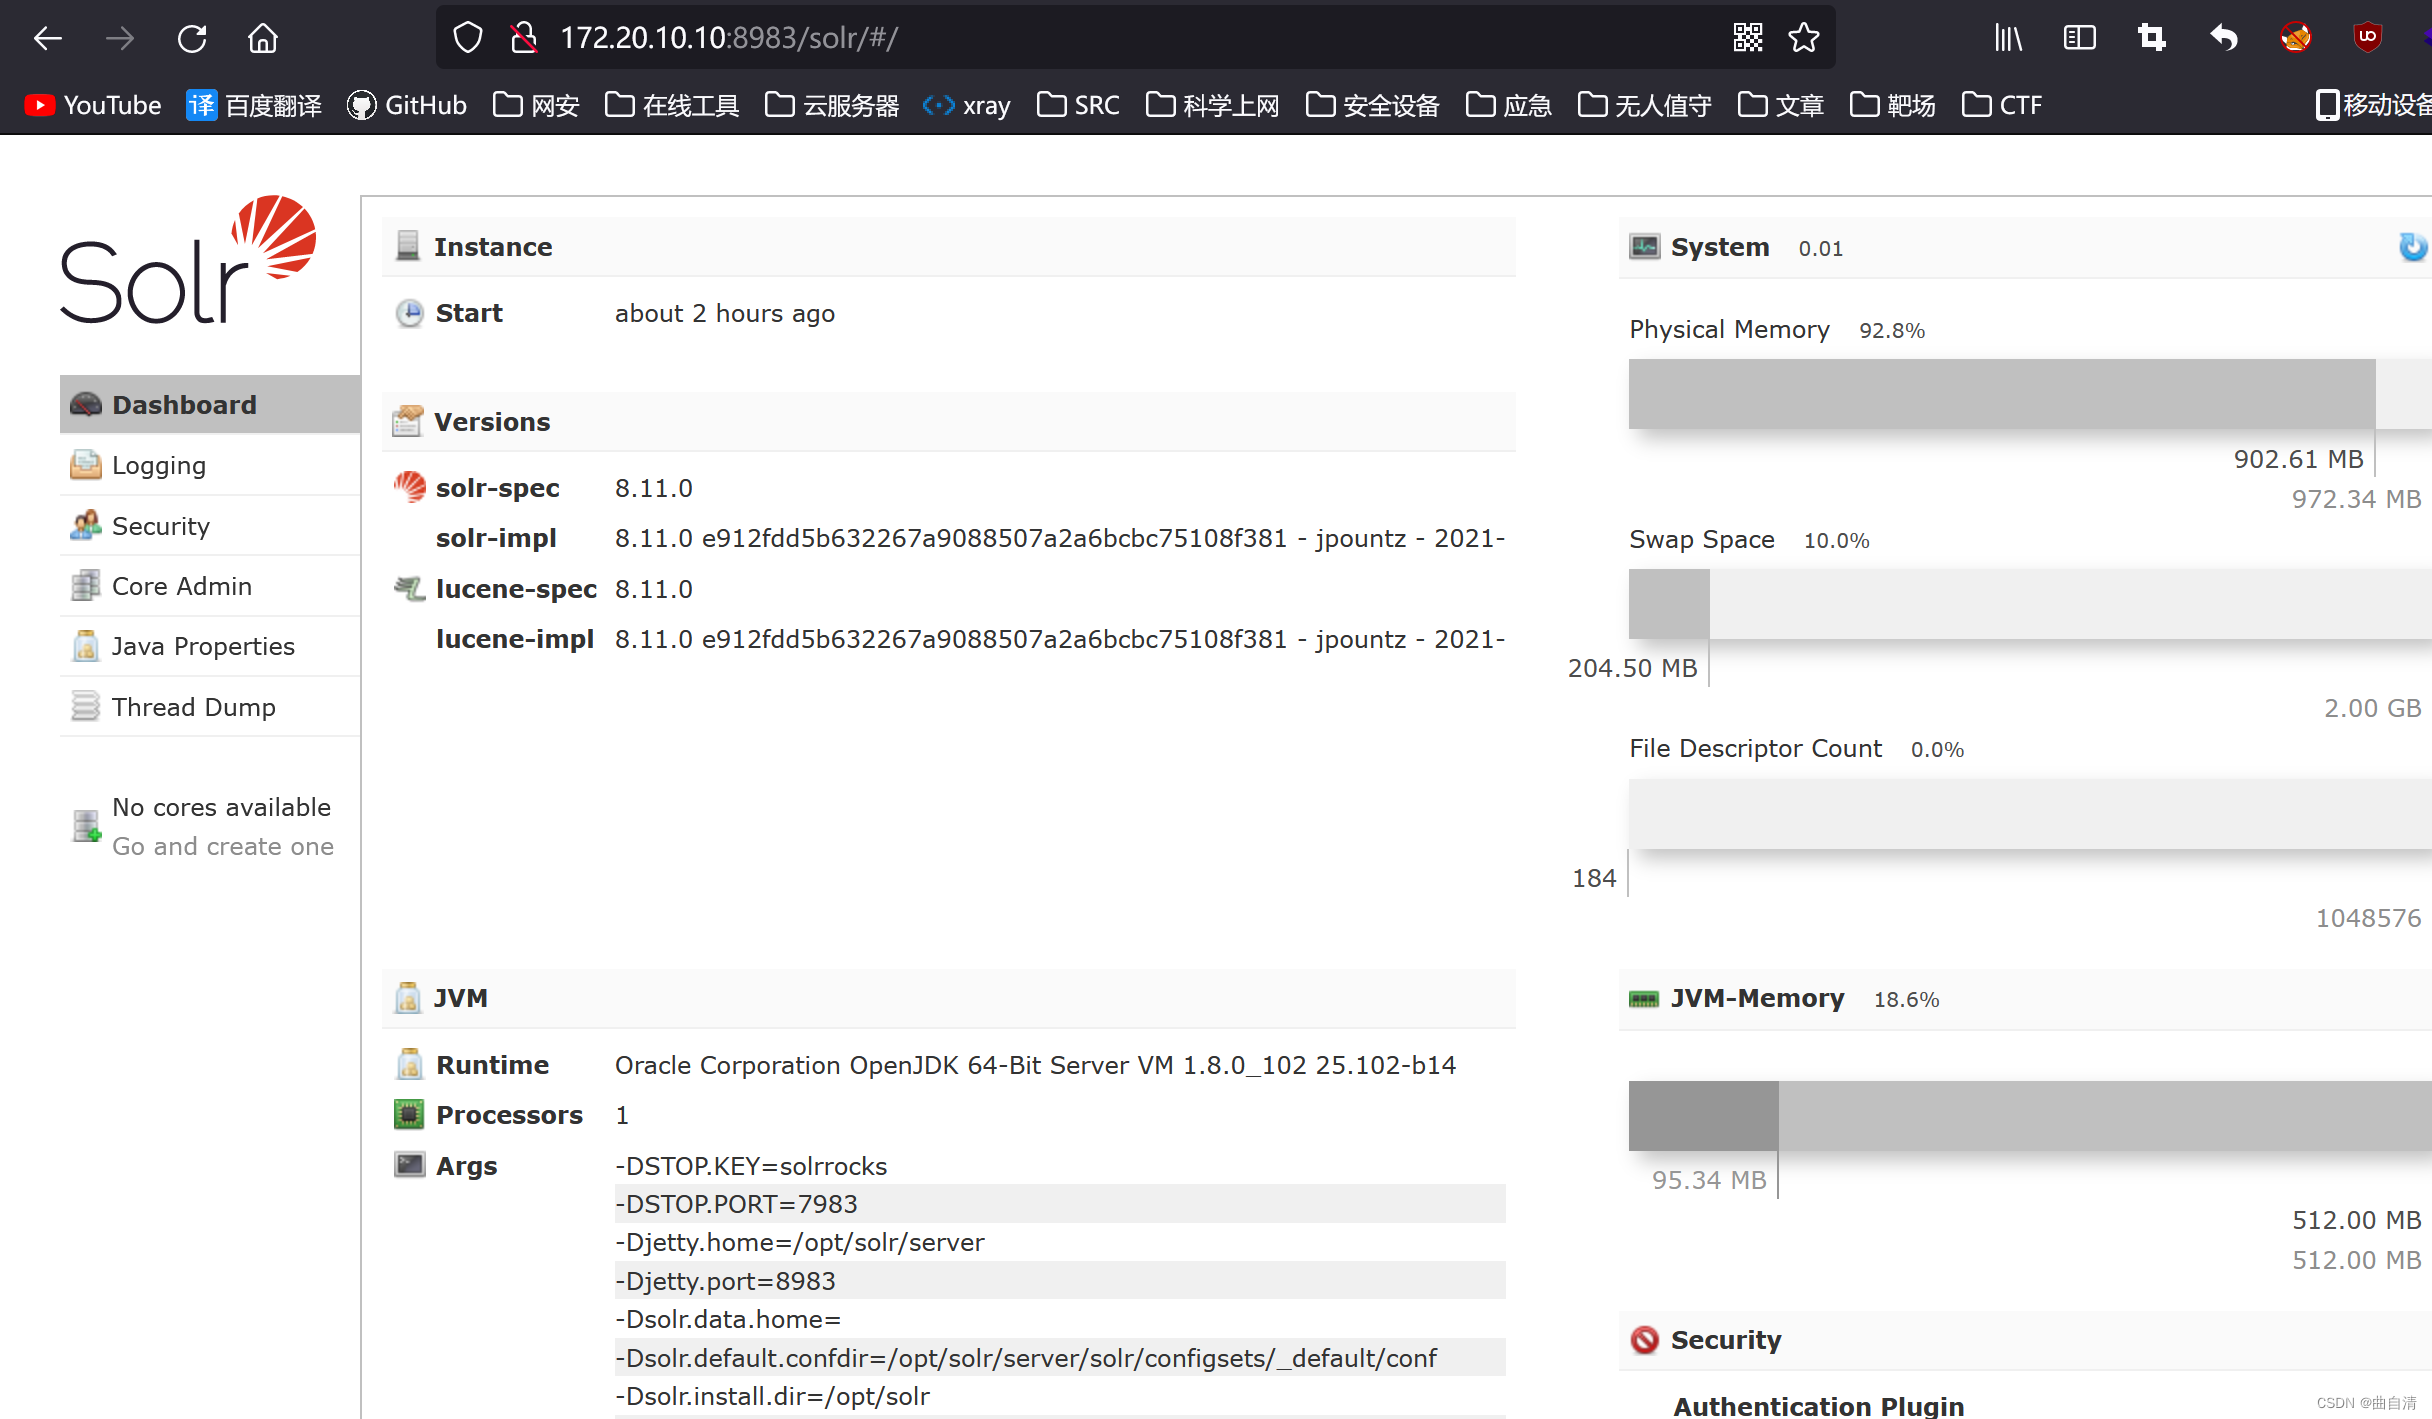Open the GitHub bookmark
This screenshot has height=1419, width=2432.
[x=407, y=105]
